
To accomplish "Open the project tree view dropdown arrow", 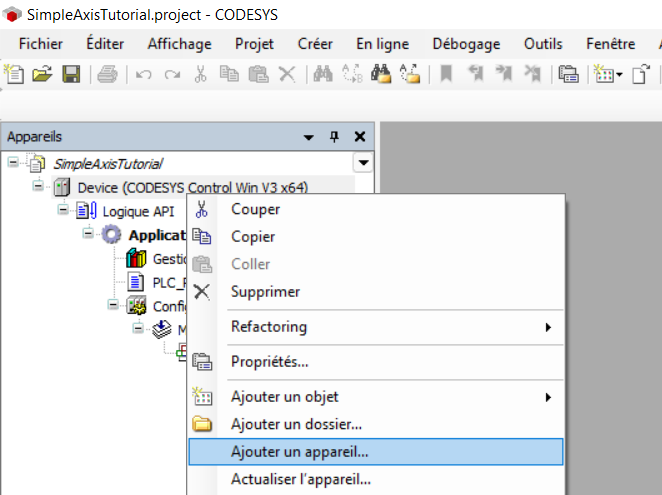I will pyautogui.click(x=363, y=163).
